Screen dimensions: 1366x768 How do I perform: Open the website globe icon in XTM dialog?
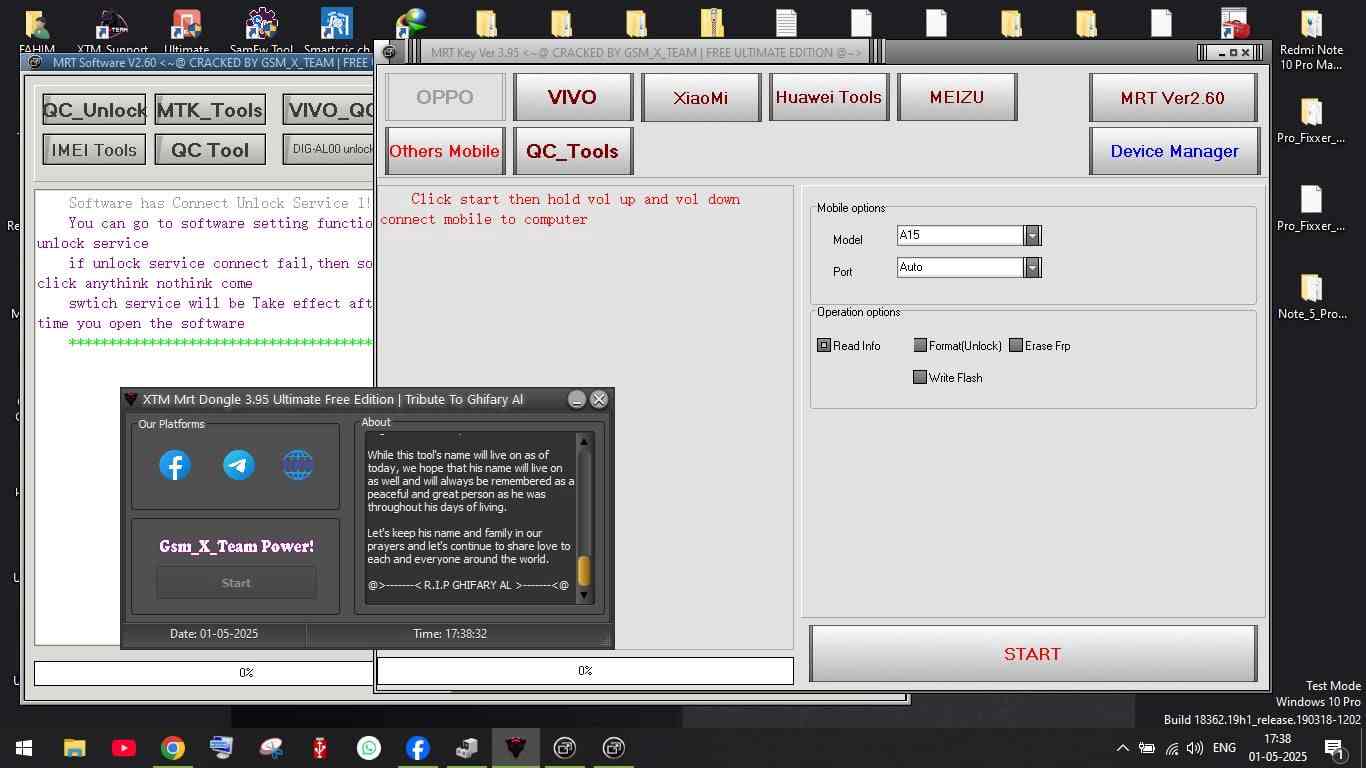click(x=298, y=465)
